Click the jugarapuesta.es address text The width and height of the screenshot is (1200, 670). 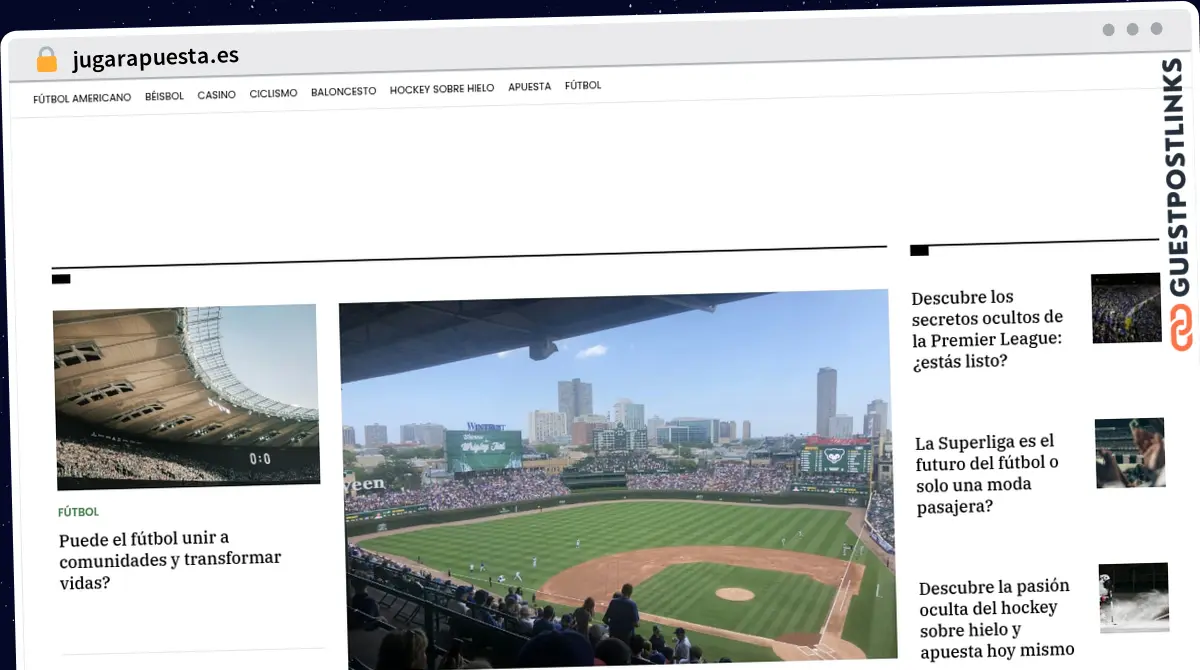(155, 57)
